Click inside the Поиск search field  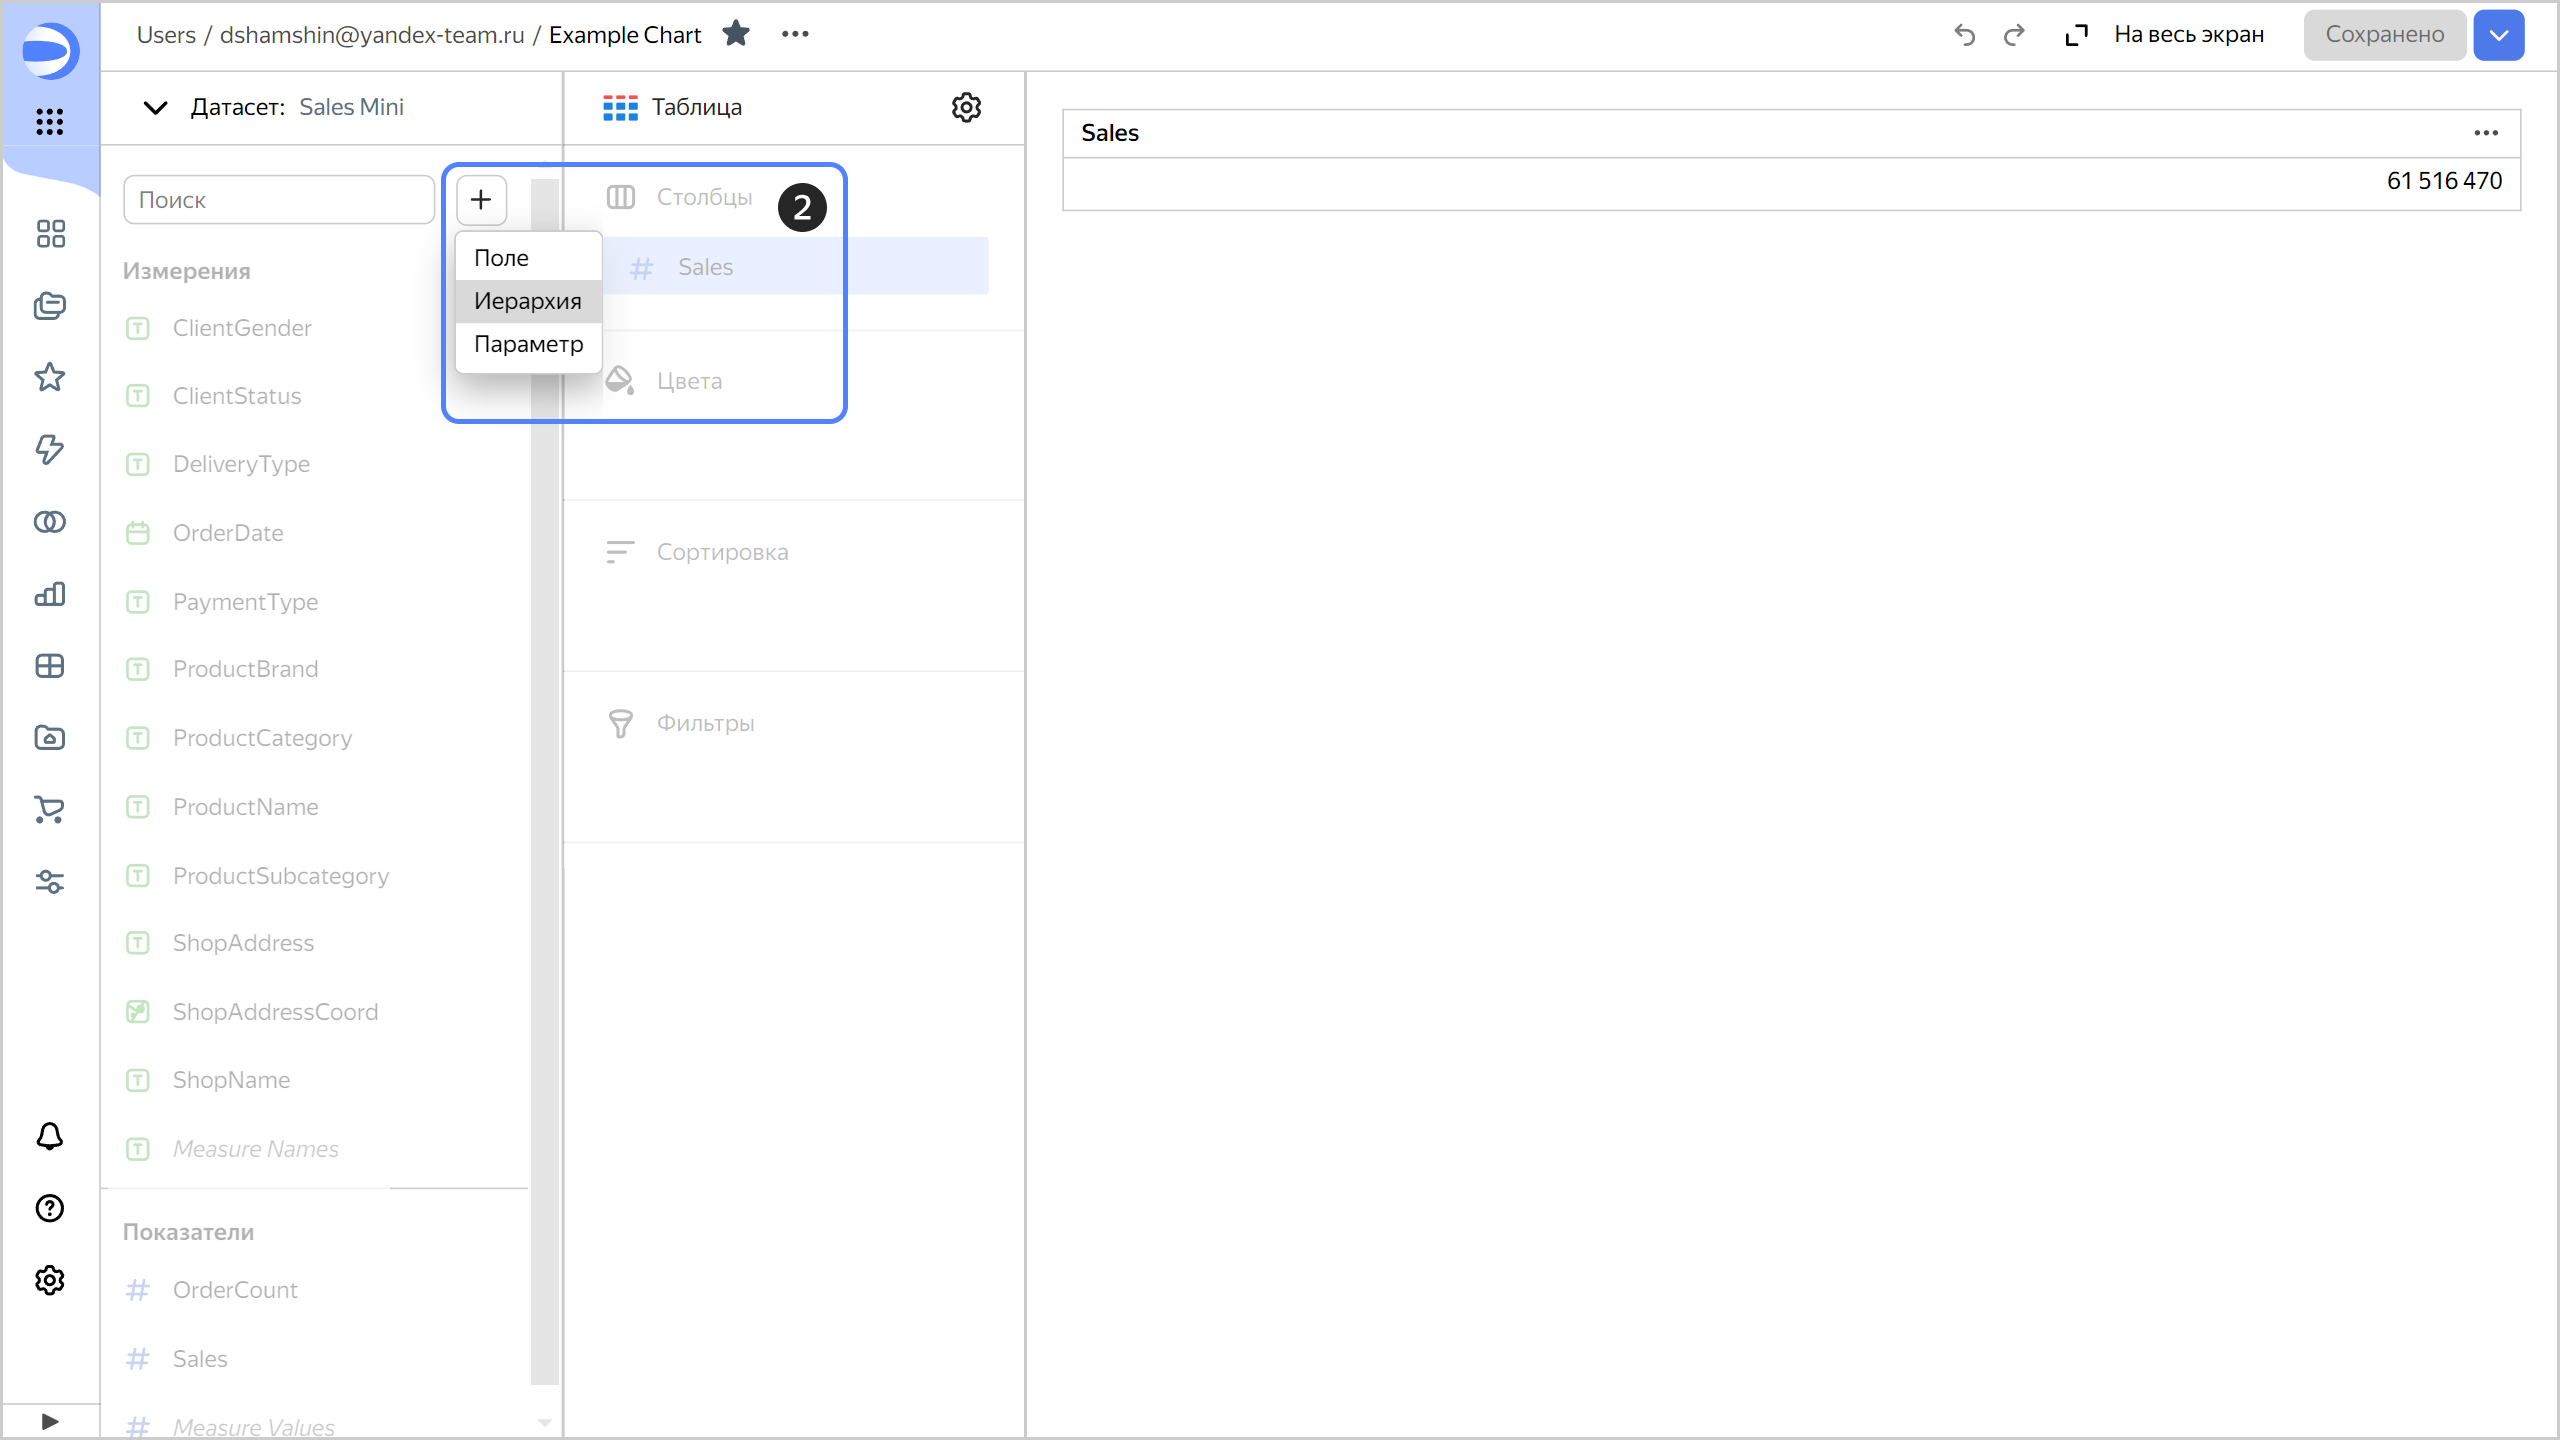tap(278, 199)
